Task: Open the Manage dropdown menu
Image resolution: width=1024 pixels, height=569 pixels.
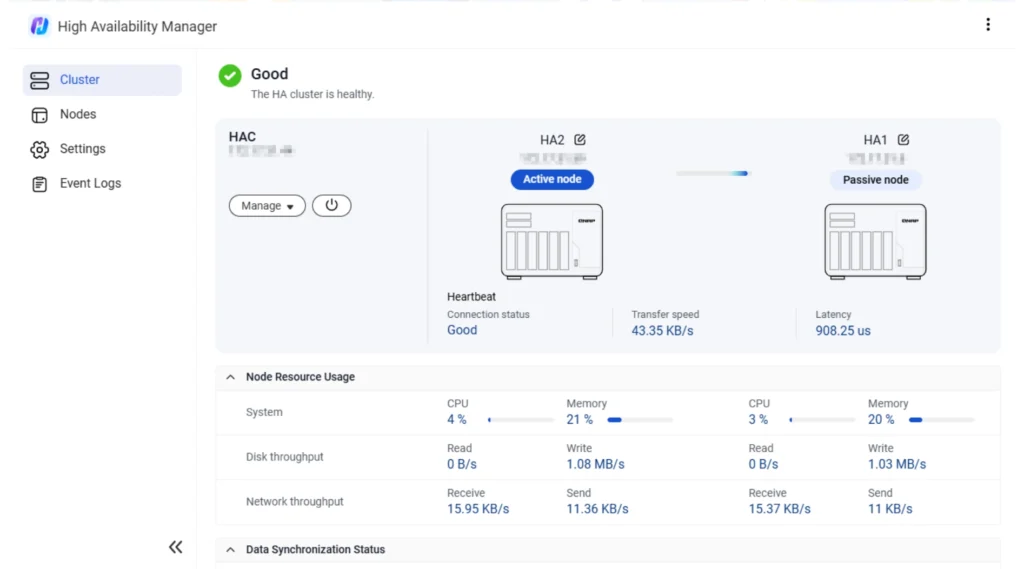Action: pyautogui.click(x=267, y=206)
